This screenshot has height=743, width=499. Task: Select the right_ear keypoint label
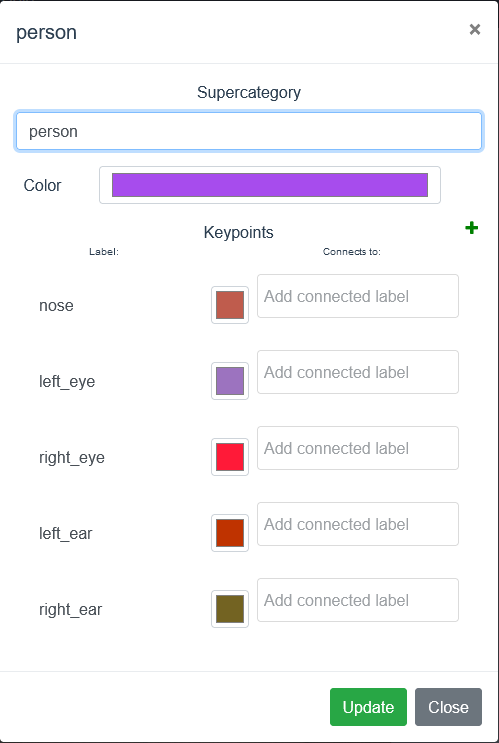pyautogui.click(x=70, y=609)
